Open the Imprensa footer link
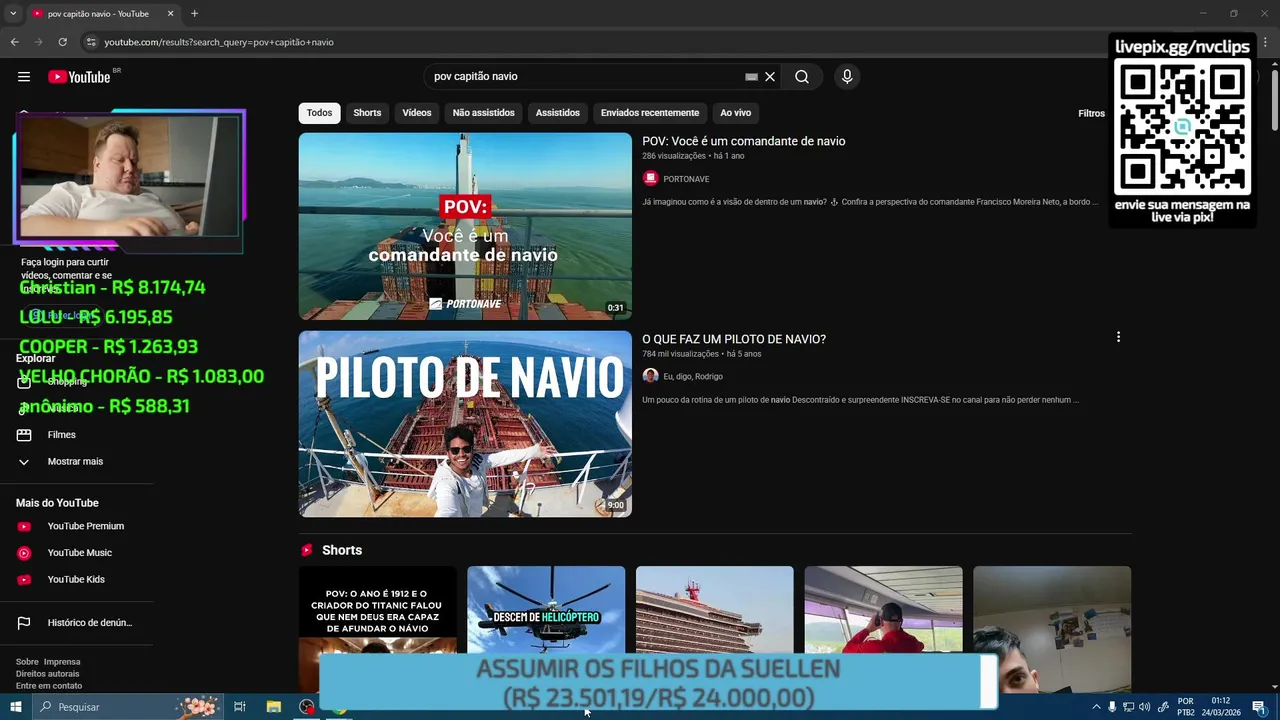Screen dimensions: 1280x720 pyautogui.click(x=62, y=662)
